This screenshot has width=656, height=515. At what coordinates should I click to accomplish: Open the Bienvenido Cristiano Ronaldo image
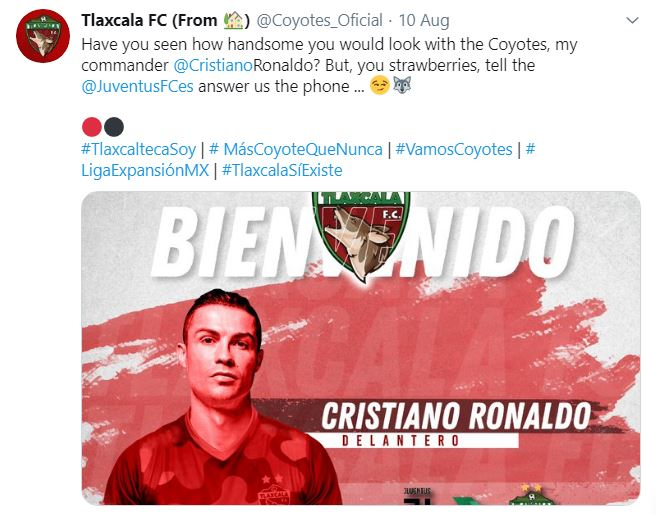point(361,348)
